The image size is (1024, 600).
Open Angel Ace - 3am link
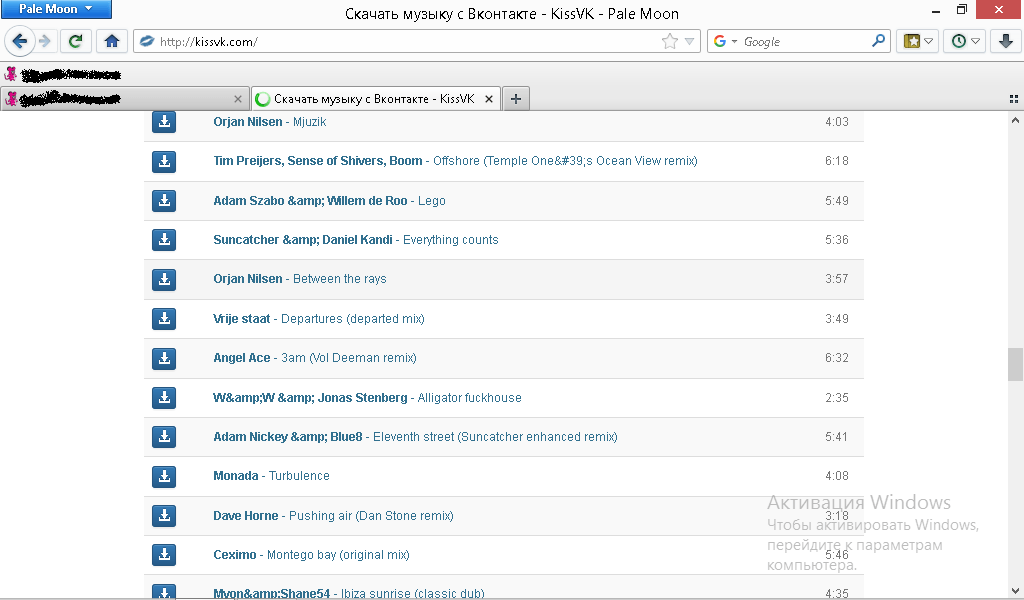point(315,358)
